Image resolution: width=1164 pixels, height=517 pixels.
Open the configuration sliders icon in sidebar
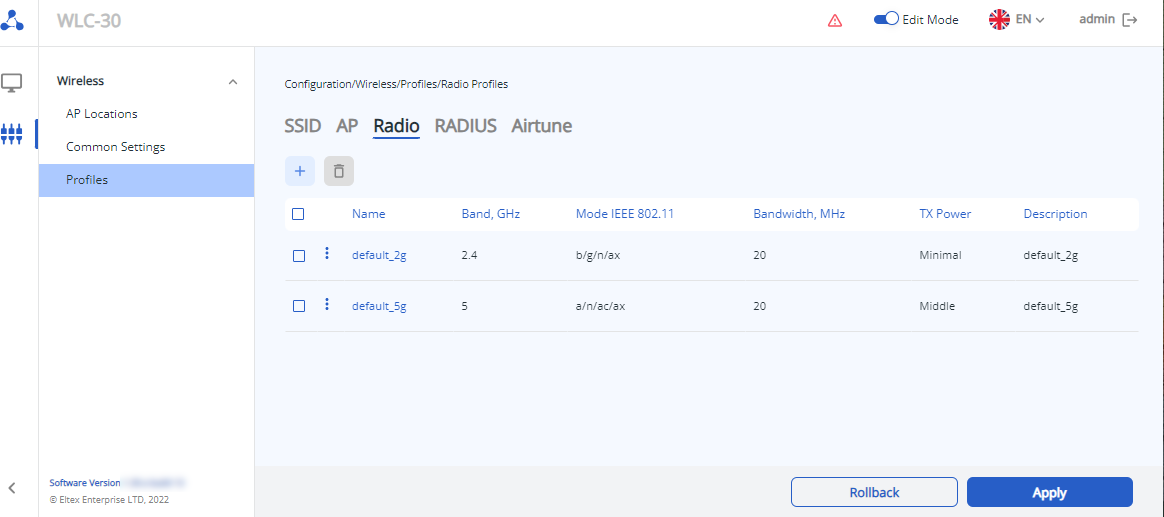pyautogui.click(x=12, y=134)
